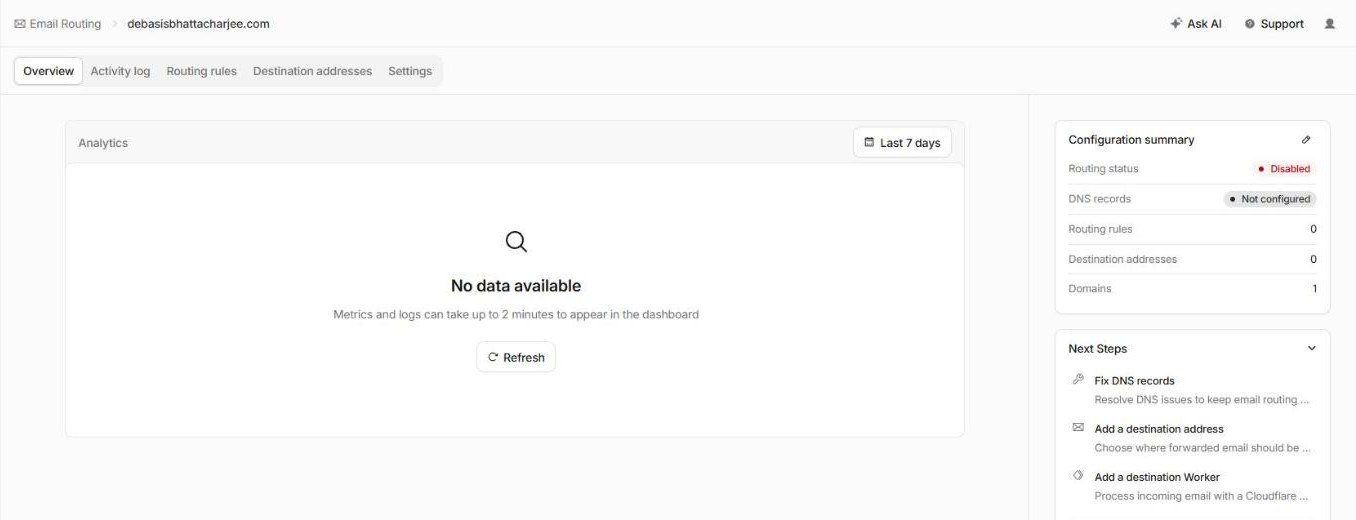Click the Routing status label
1356x520 pixels.
(x=1103, y=169)
